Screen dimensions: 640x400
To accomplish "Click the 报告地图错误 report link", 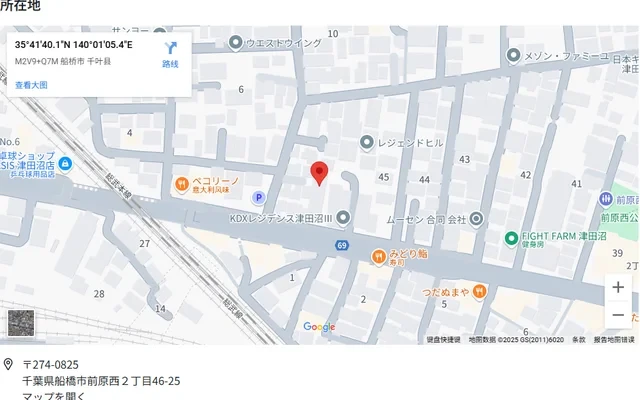I will tap(614, 340).
